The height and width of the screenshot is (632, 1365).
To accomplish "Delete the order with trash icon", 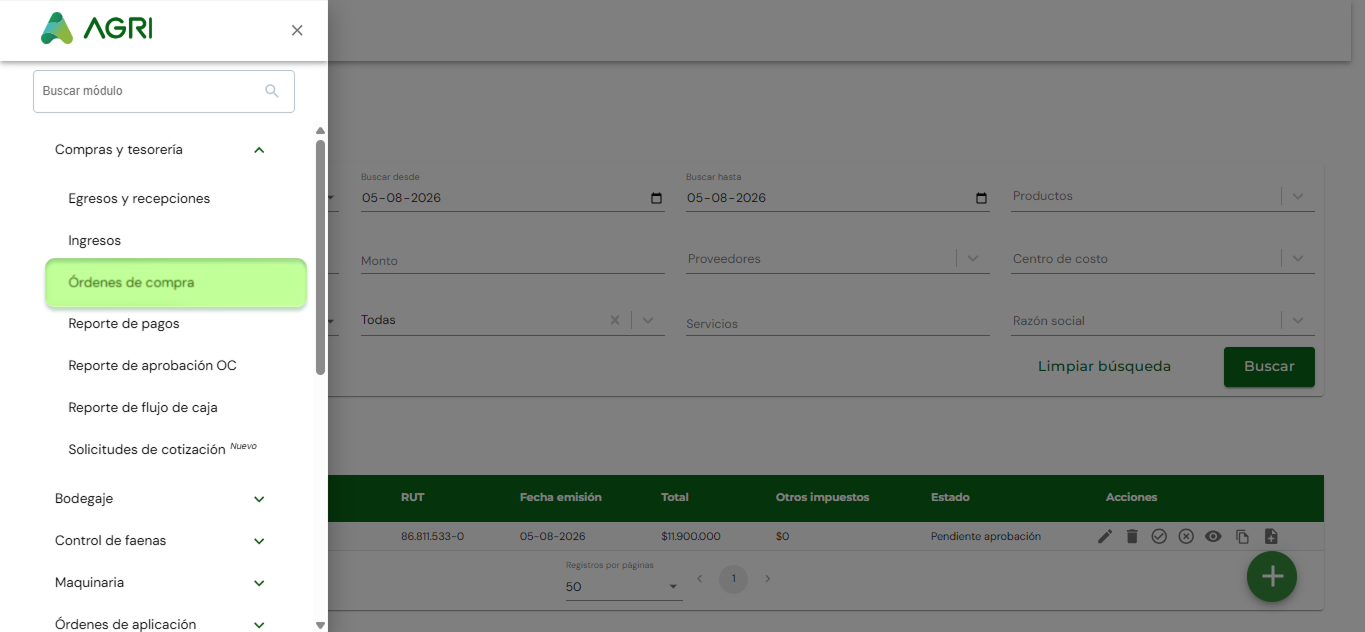I will tap(1132, 537).
